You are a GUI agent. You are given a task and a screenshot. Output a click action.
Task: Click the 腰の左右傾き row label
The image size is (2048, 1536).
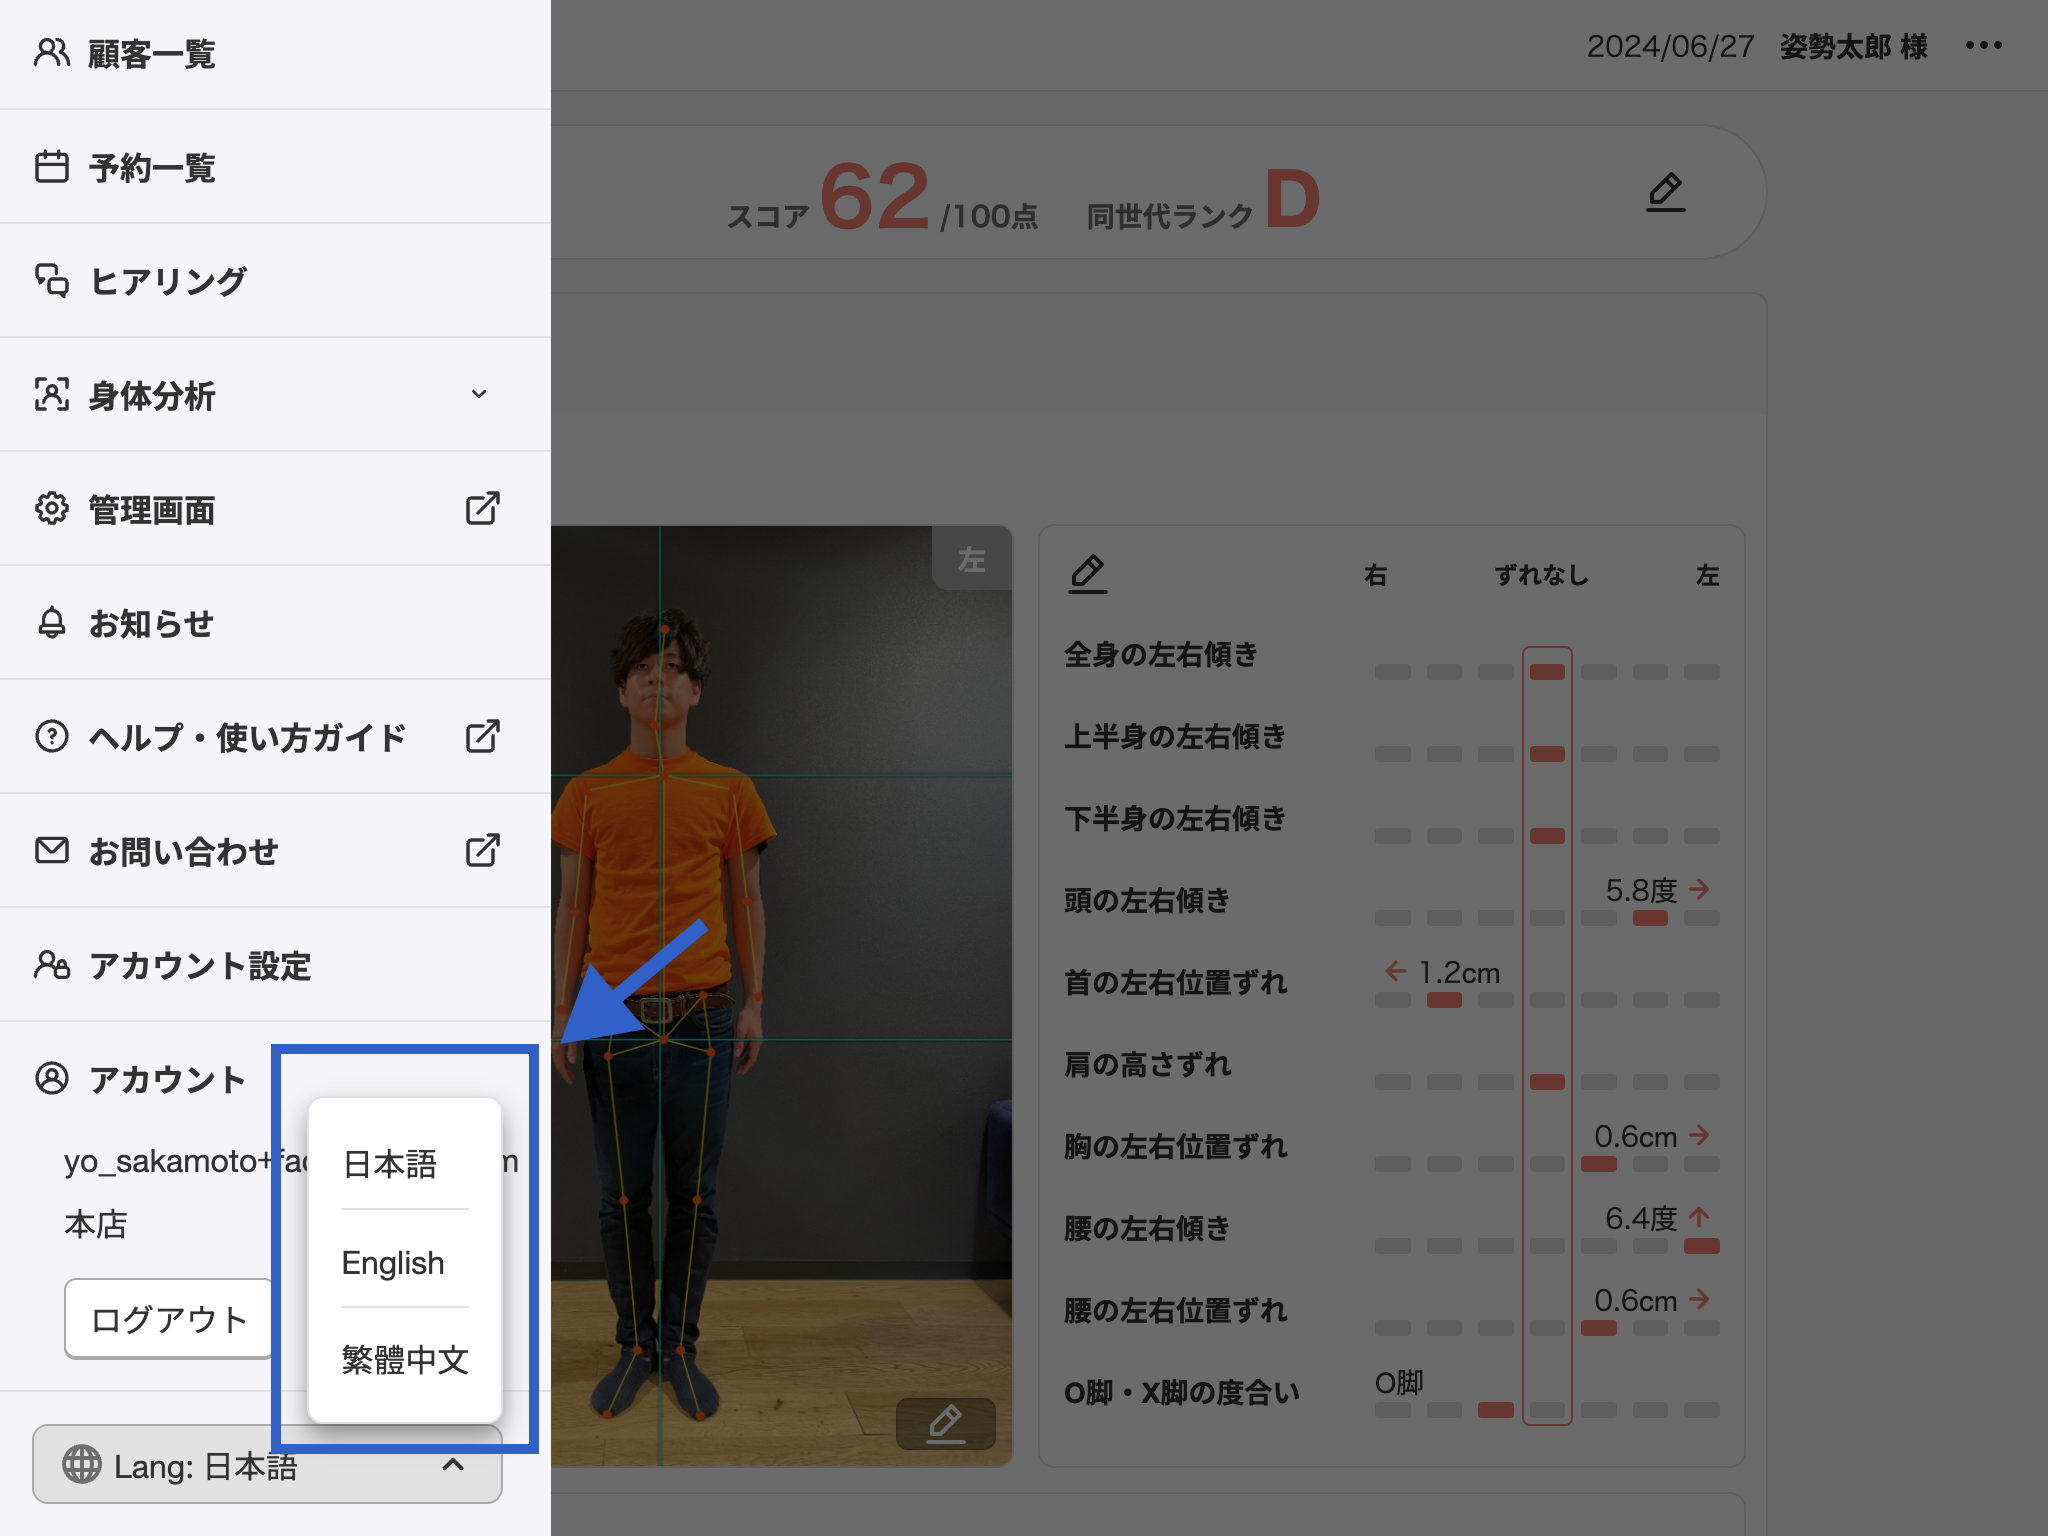click(x=1146, y=1229)
